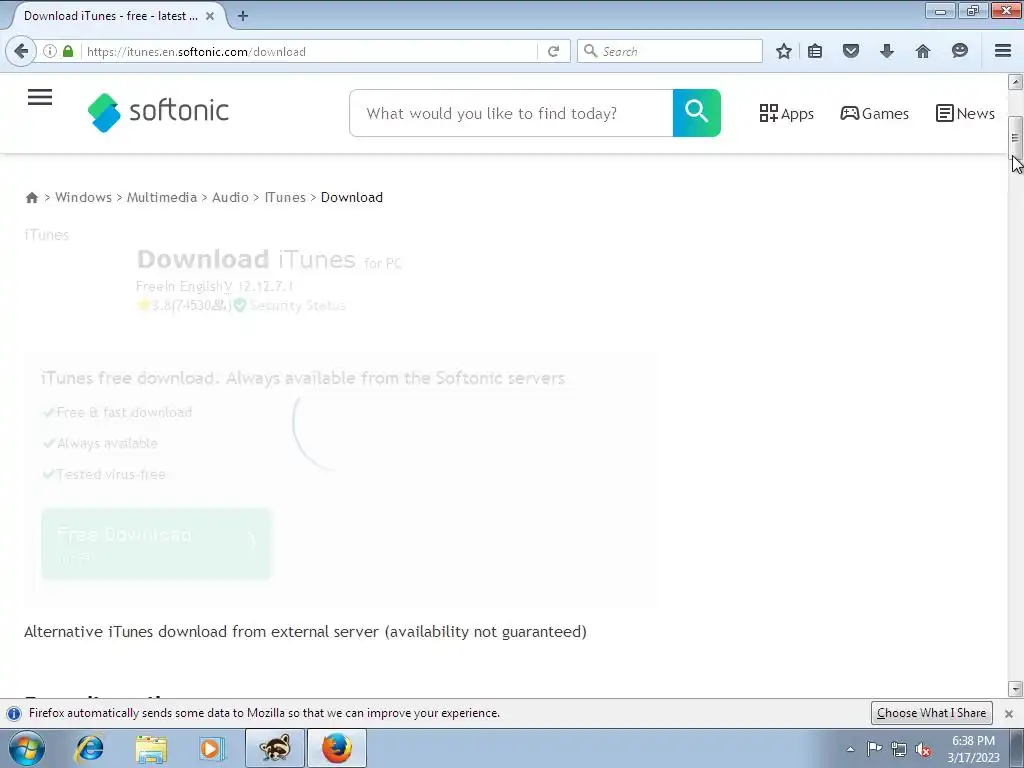The height and width of the screenshot is (768, 1024).
Task: Open the smiley feedback chat icon
Action: pyautogui.click(x=959, y=51)
